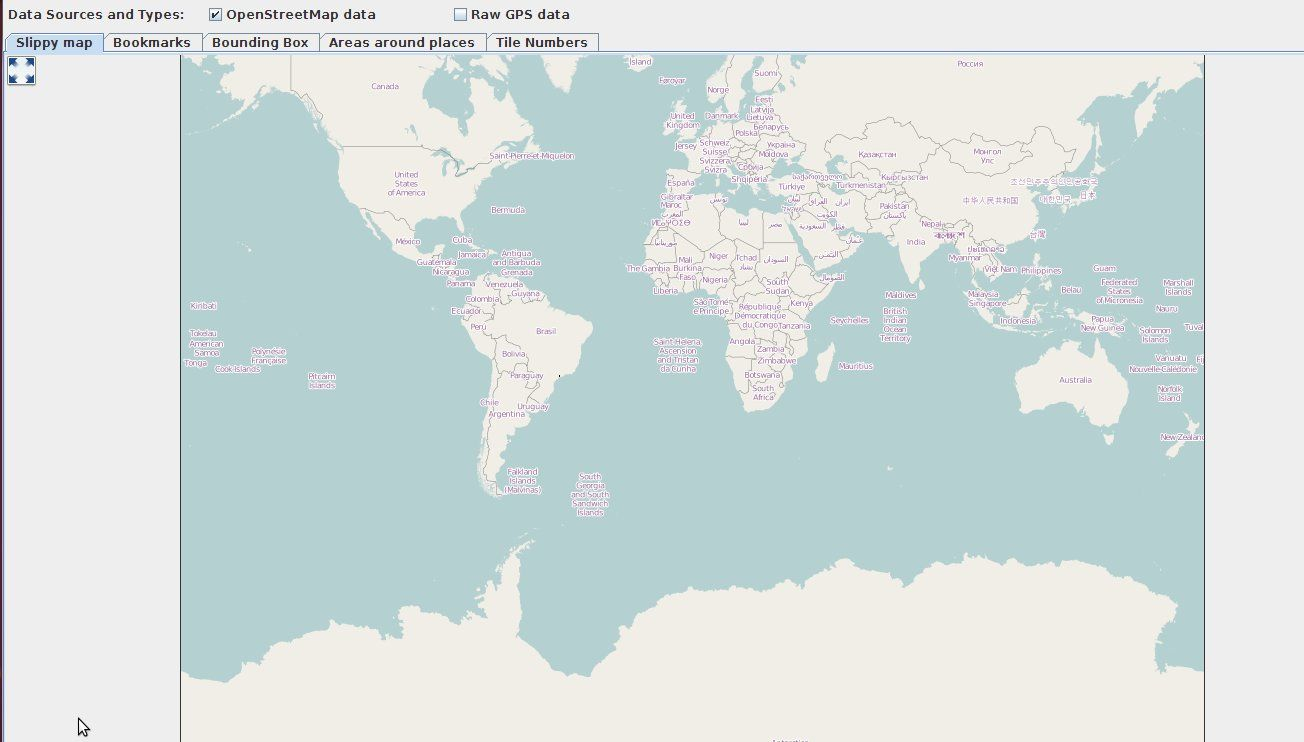Click the Liberia label on the map

coord(665,291)
